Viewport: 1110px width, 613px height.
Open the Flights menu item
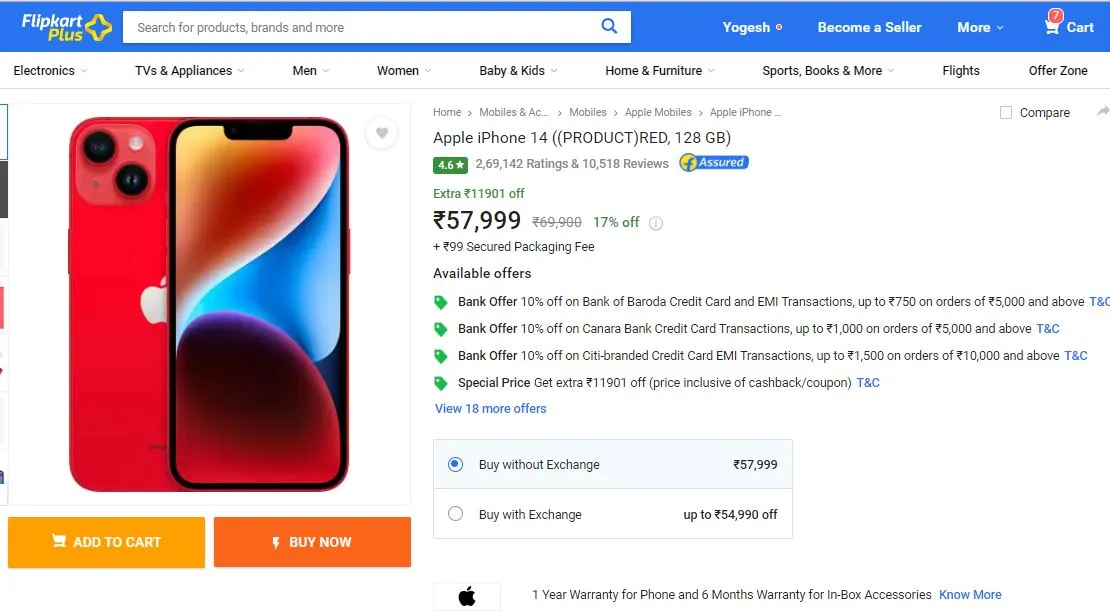tap(961, 71)
